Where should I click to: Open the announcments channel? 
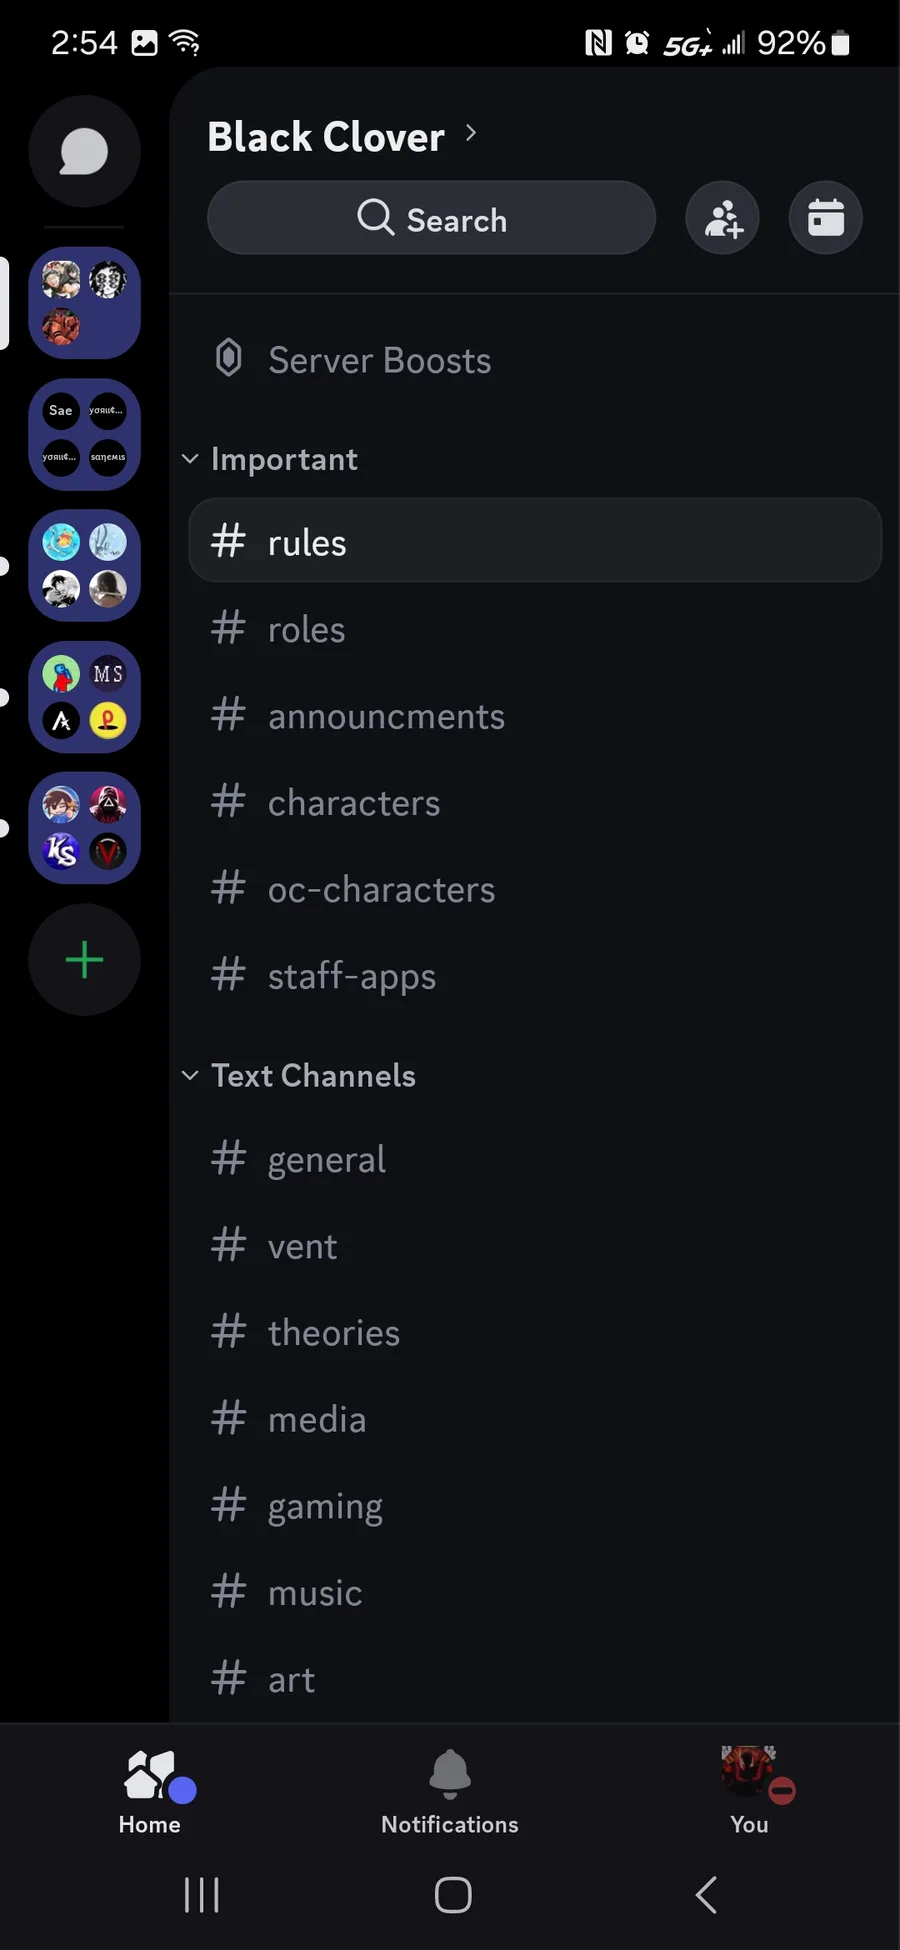tap(386, 716)
